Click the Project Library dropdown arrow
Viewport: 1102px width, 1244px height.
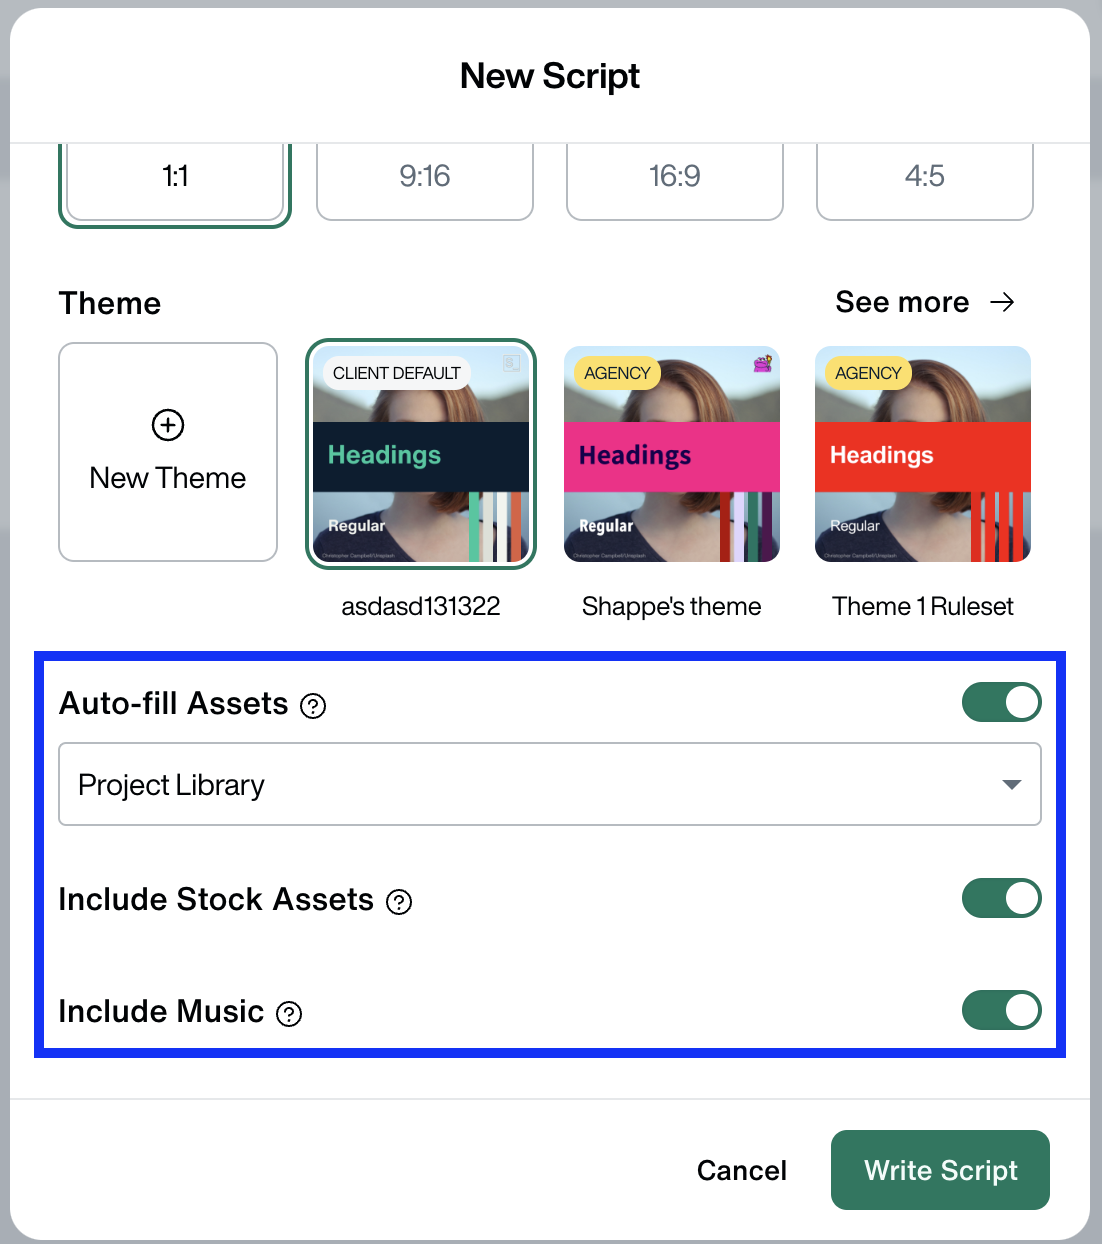pos(1012,785)
